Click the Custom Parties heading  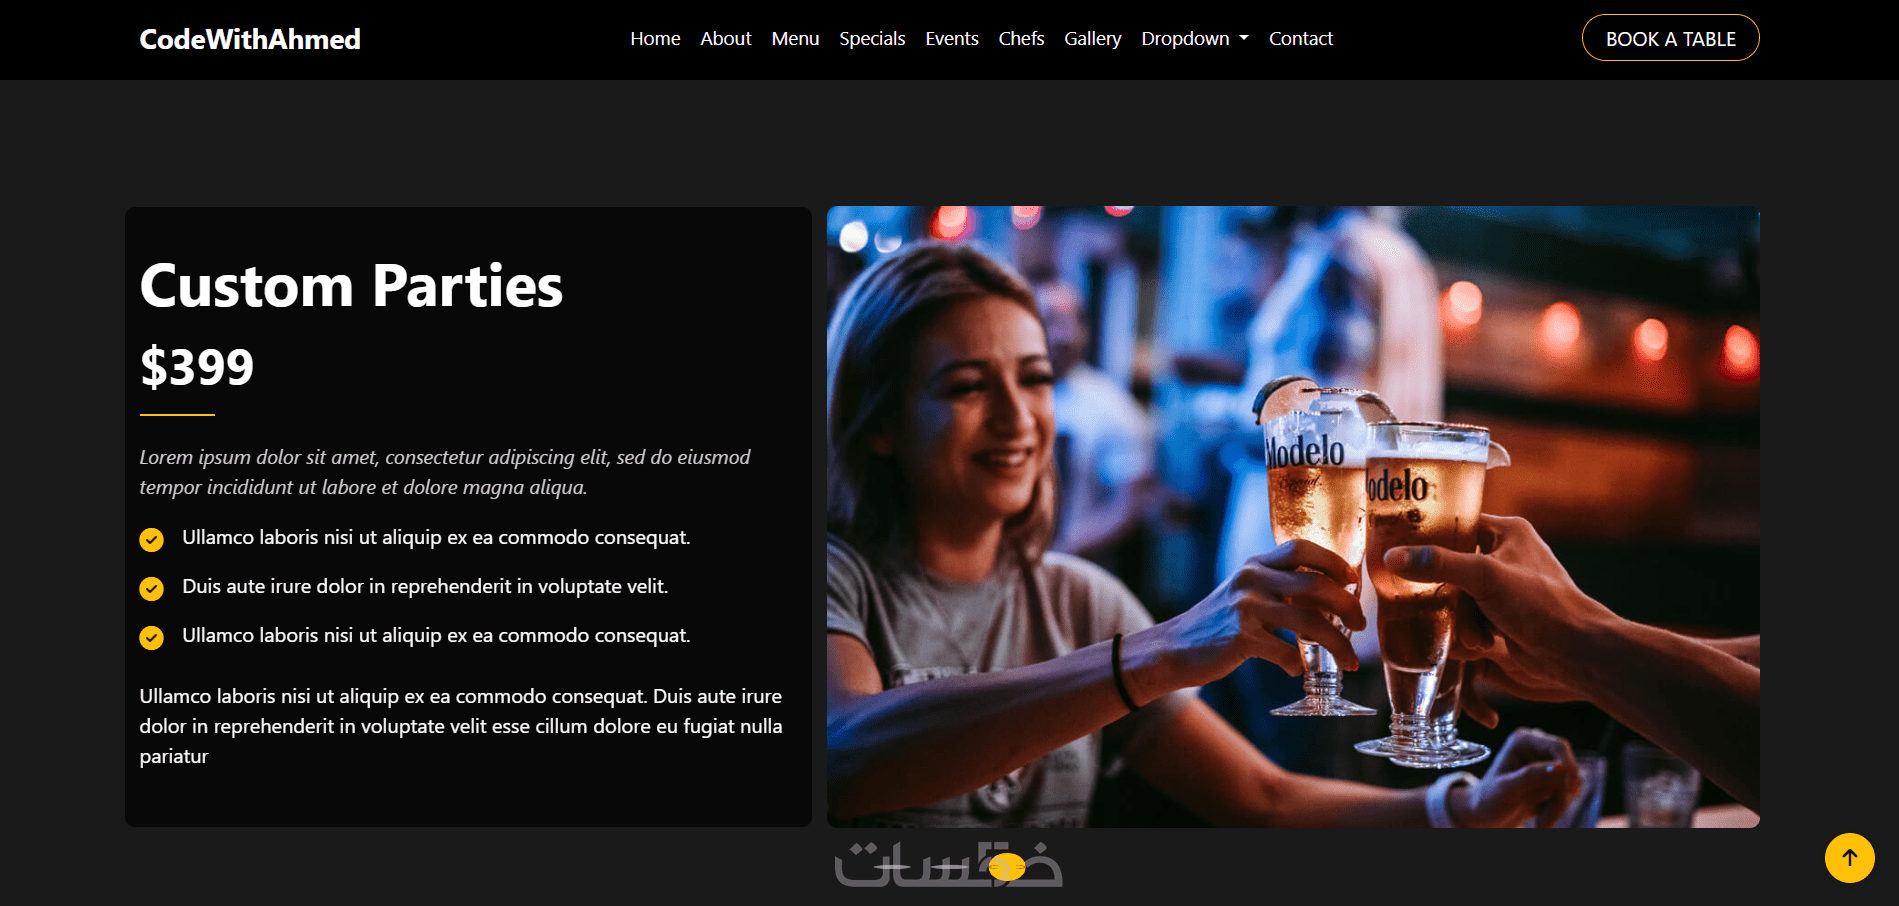351,286
